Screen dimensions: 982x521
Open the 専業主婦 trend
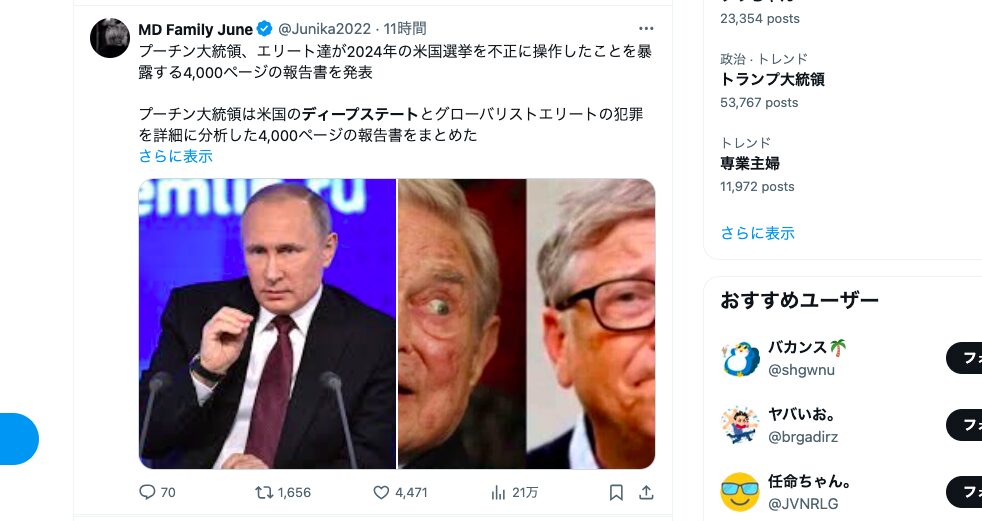tap(749, 164)
